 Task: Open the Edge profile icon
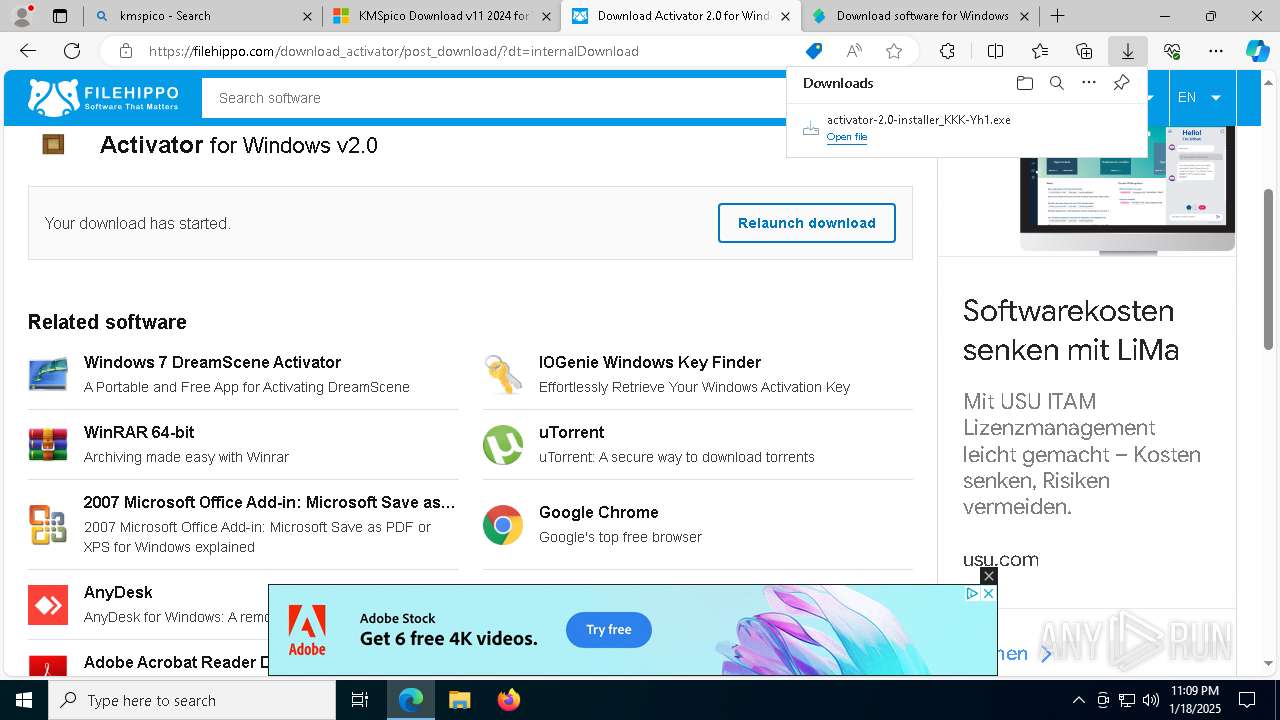[x=22, y=15]
